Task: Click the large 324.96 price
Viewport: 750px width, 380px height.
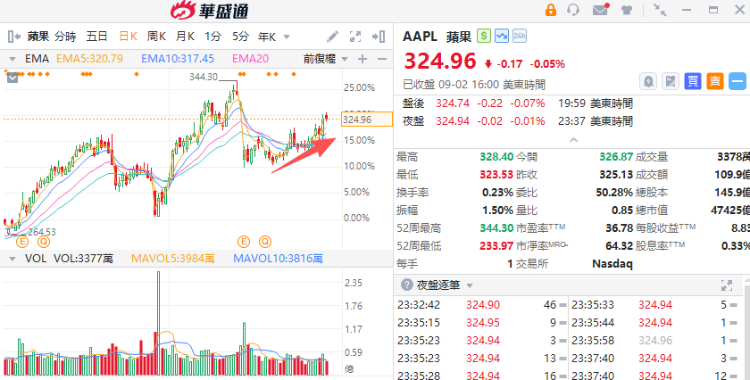Action: (440, 61)
